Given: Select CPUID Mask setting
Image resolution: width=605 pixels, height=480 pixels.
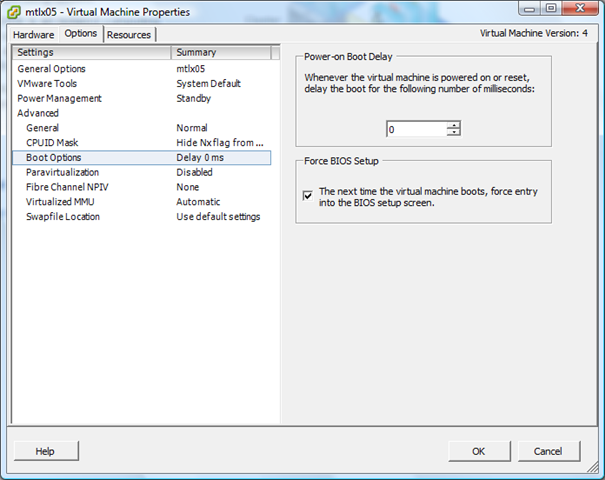Looking at the screenshot, I should click(x=142, y=143).
